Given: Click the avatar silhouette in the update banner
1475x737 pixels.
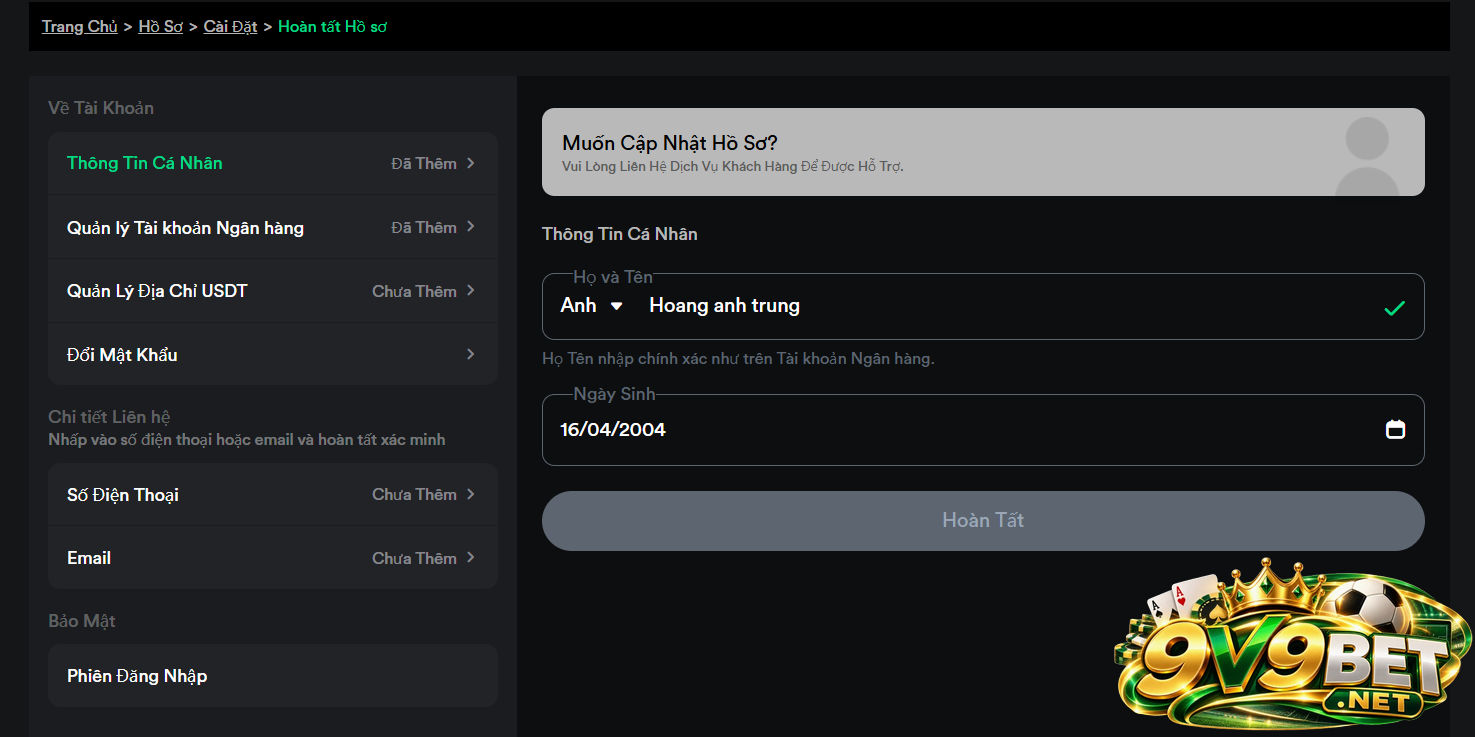Looking at the screenshot, I should (1367, 155).
